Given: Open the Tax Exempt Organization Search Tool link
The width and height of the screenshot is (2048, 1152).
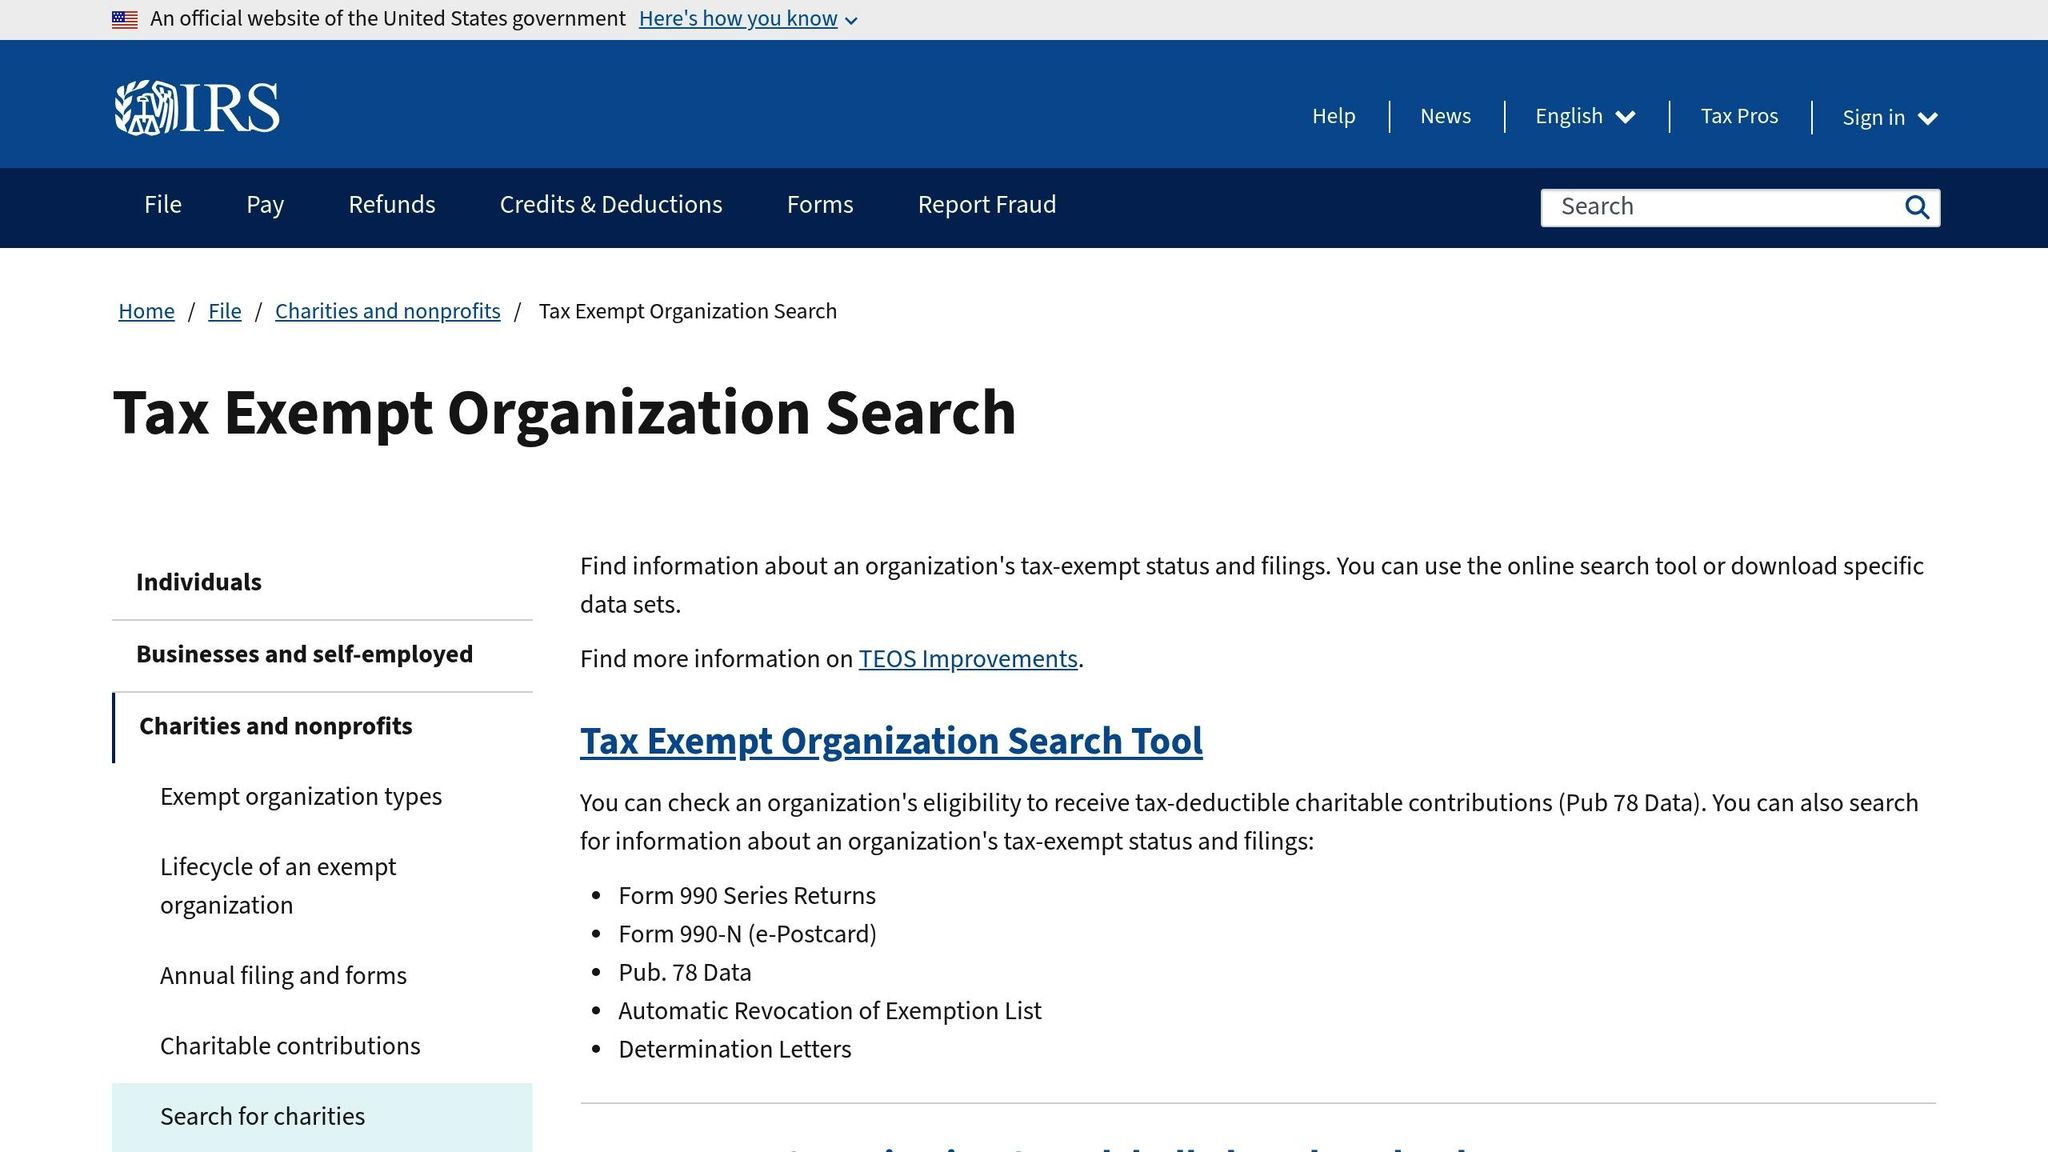Looking at the screenshot, I should pos(891,742).
